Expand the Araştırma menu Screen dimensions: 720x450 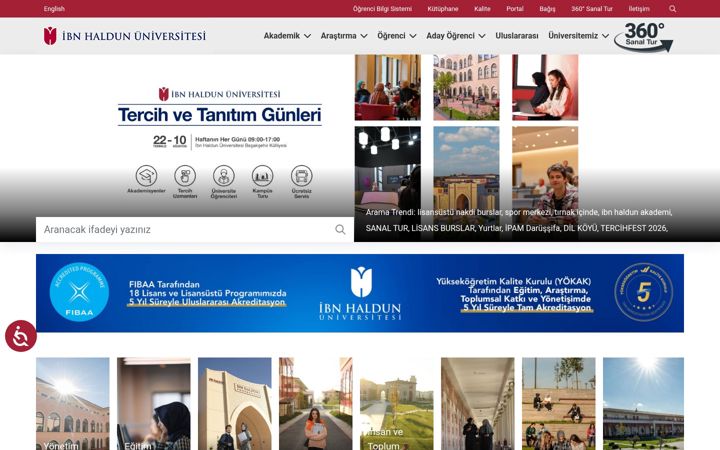(344, 36)
